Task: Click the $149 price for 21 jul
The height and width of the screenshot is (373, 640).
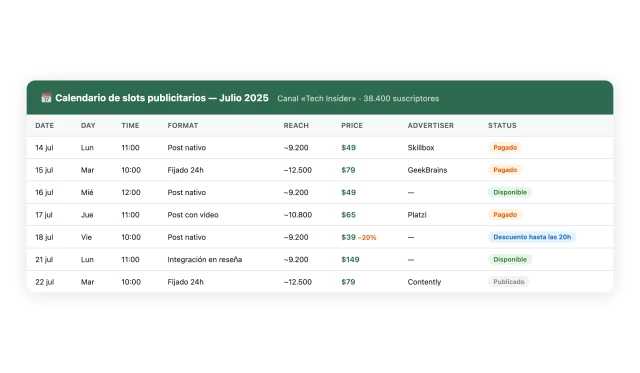Action: [350, 260]
